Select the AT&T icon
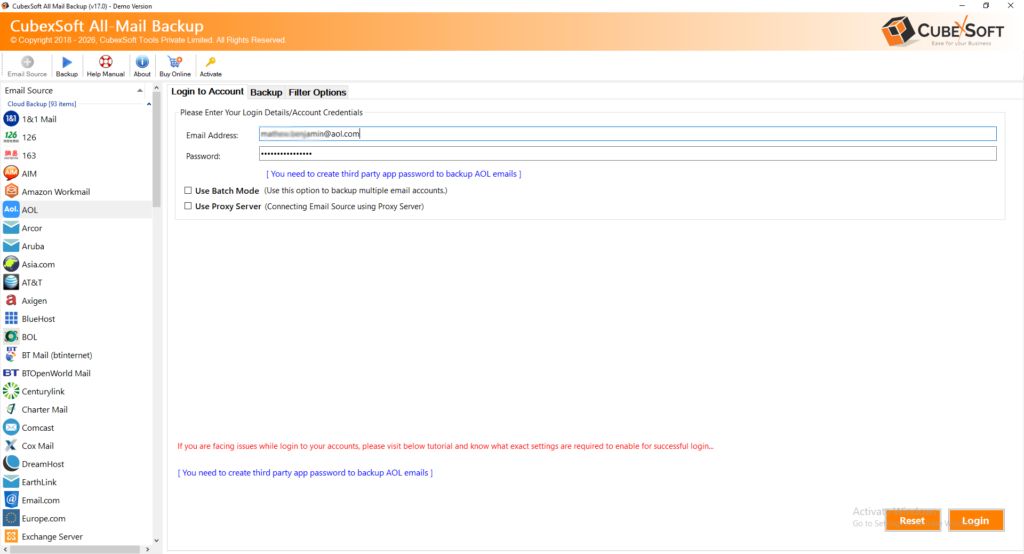1024x554 pixels. pyautogui.click(x=11, y=282)
